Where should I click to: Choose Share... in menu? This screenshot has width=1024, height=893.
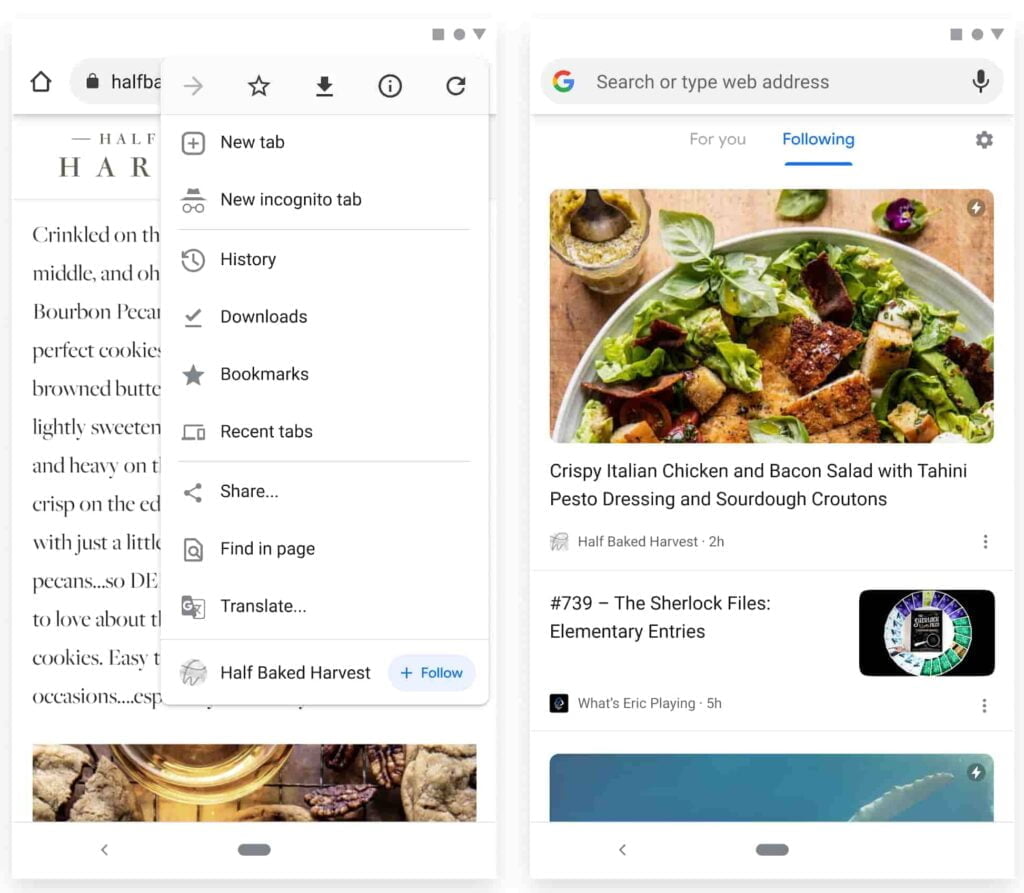coord(325,491)
